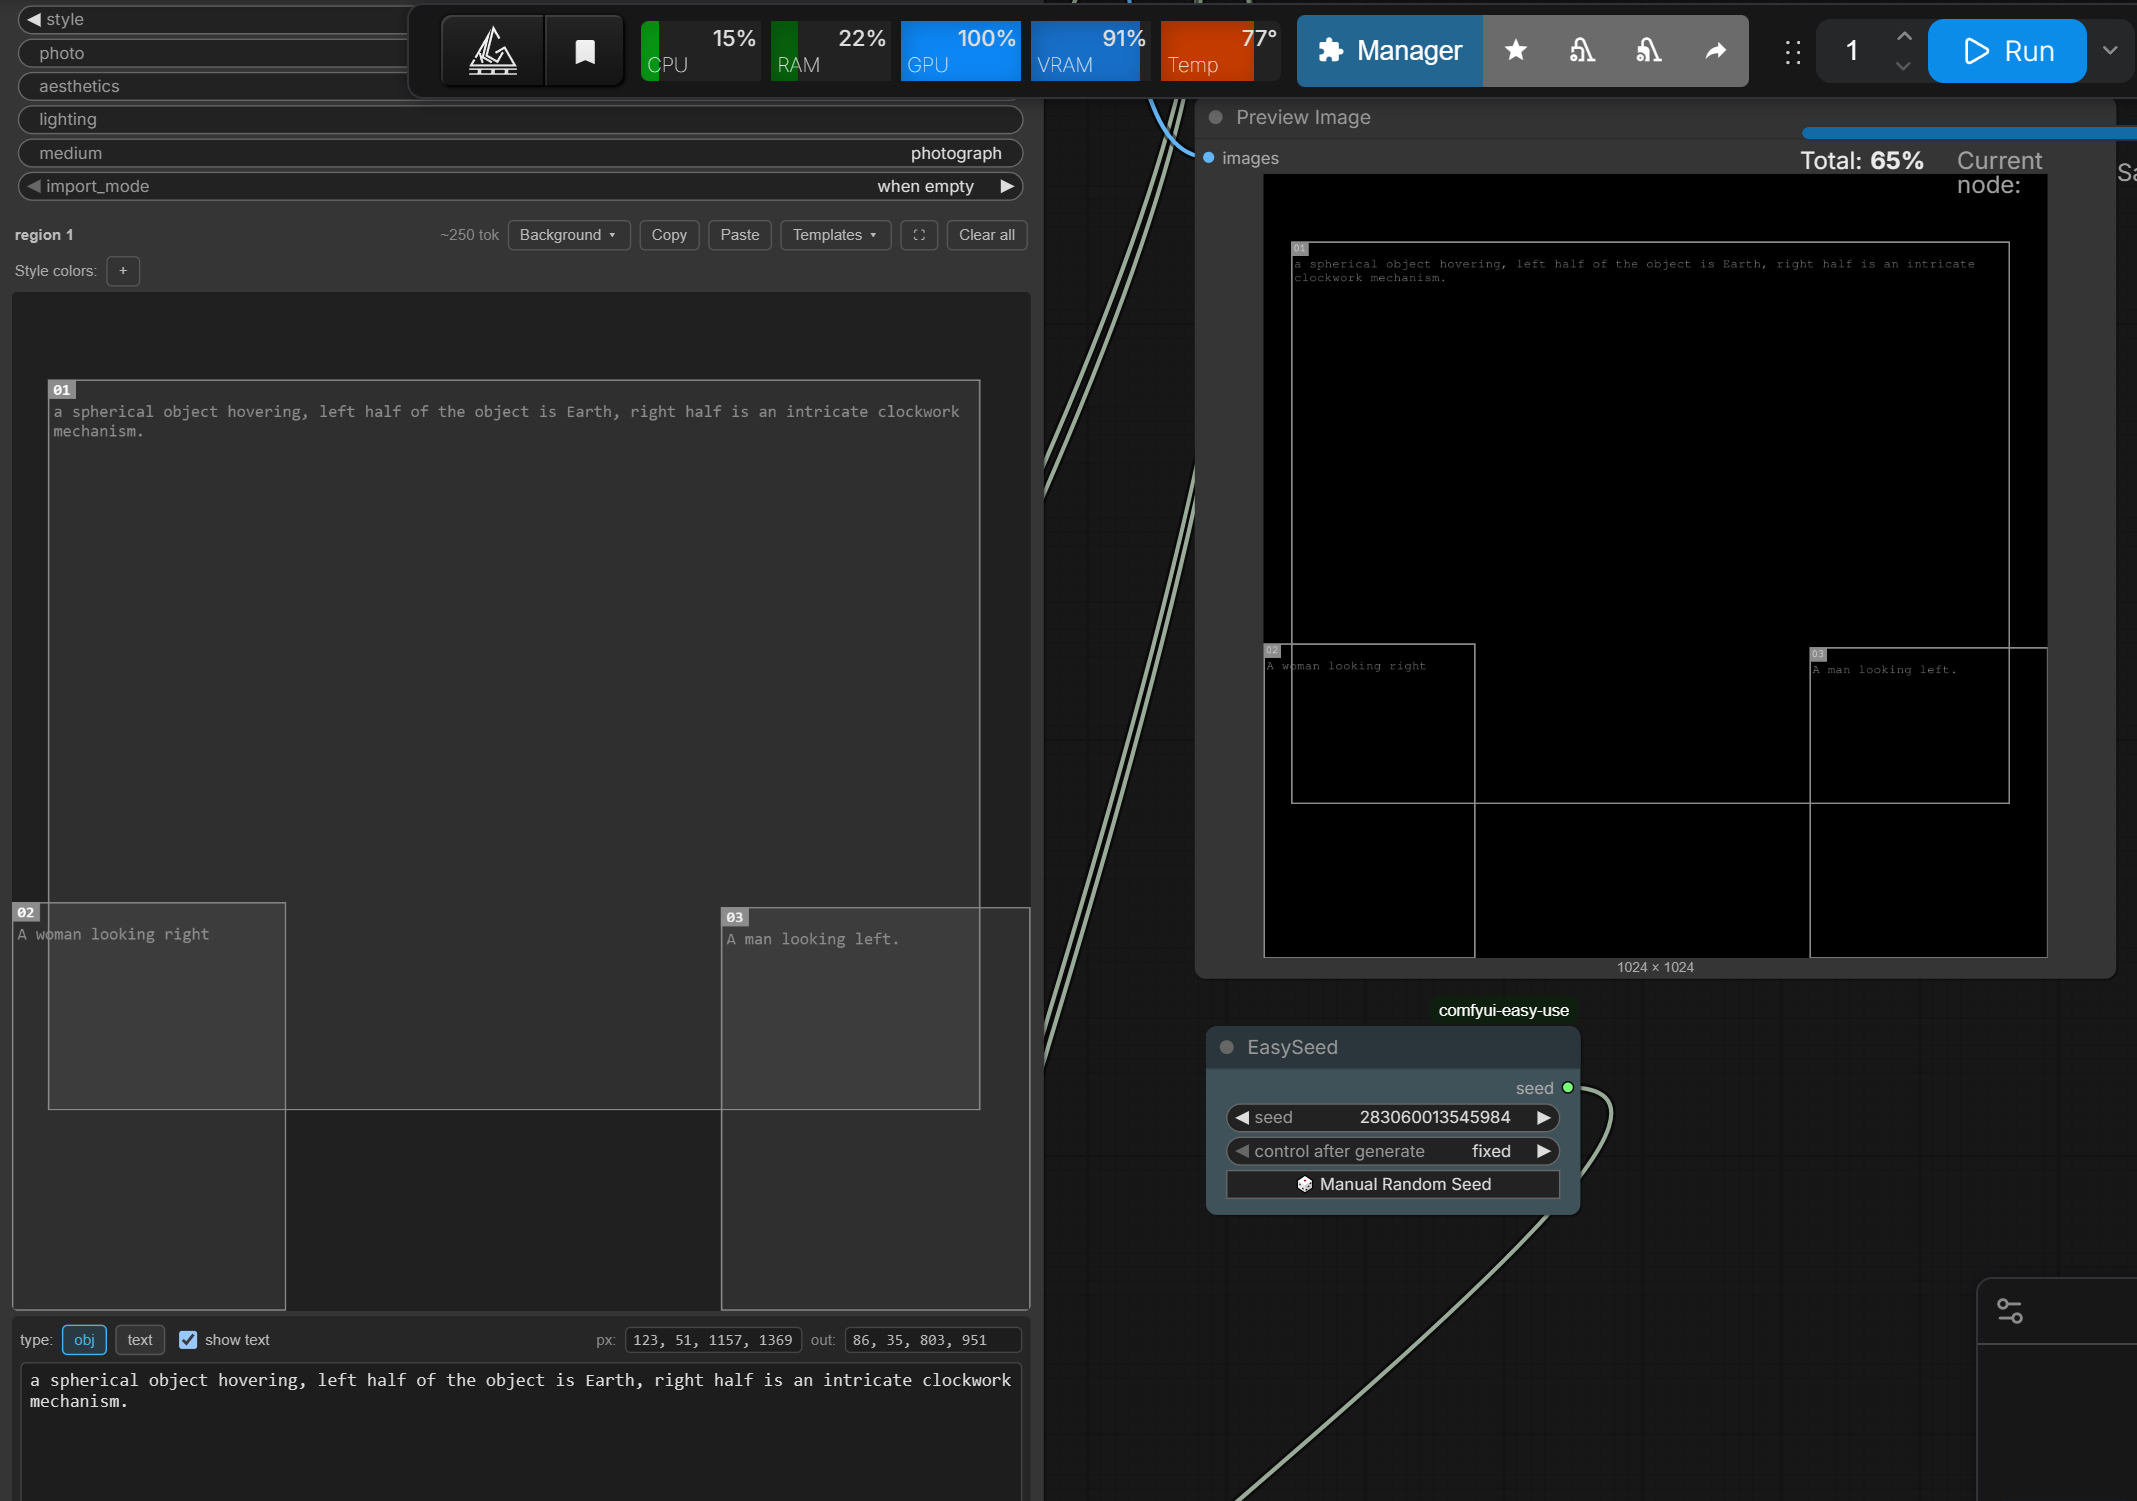Click the Preview Image images input port

pyautogui.click(x=1208, y=158)
